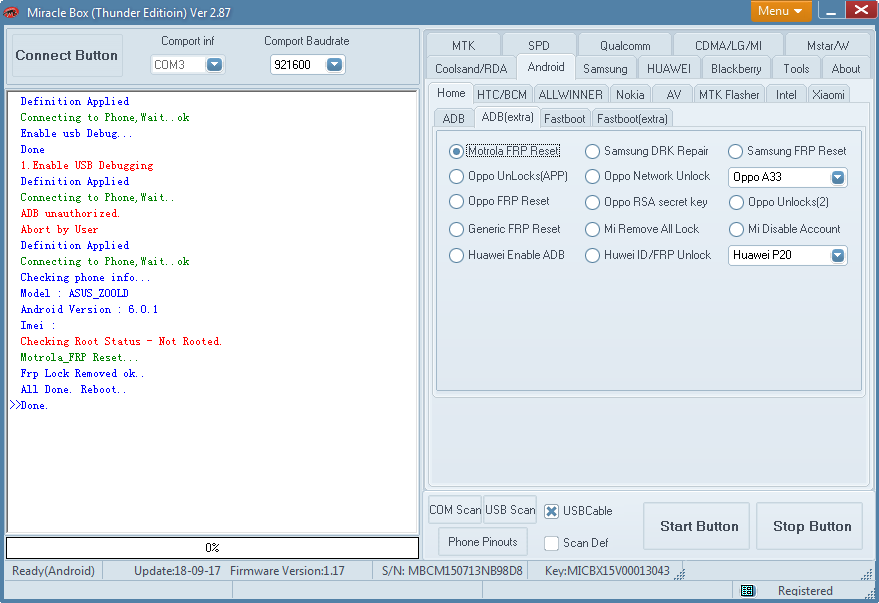Switch to the MTK tab
The height and width of the screenshot is (603, 879).
coord(463,45)
